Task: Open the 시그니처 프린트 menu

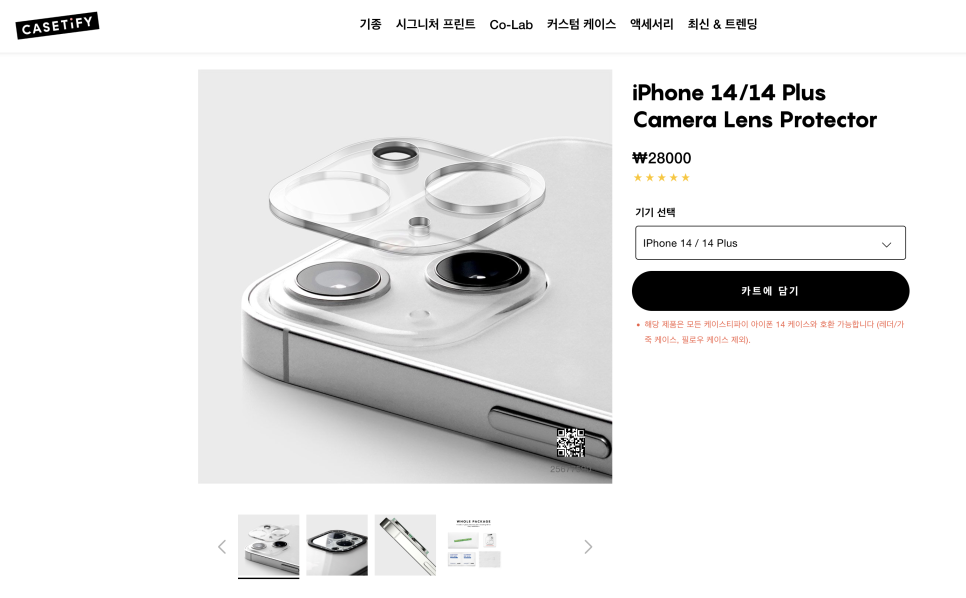Action: click(435, 25)
